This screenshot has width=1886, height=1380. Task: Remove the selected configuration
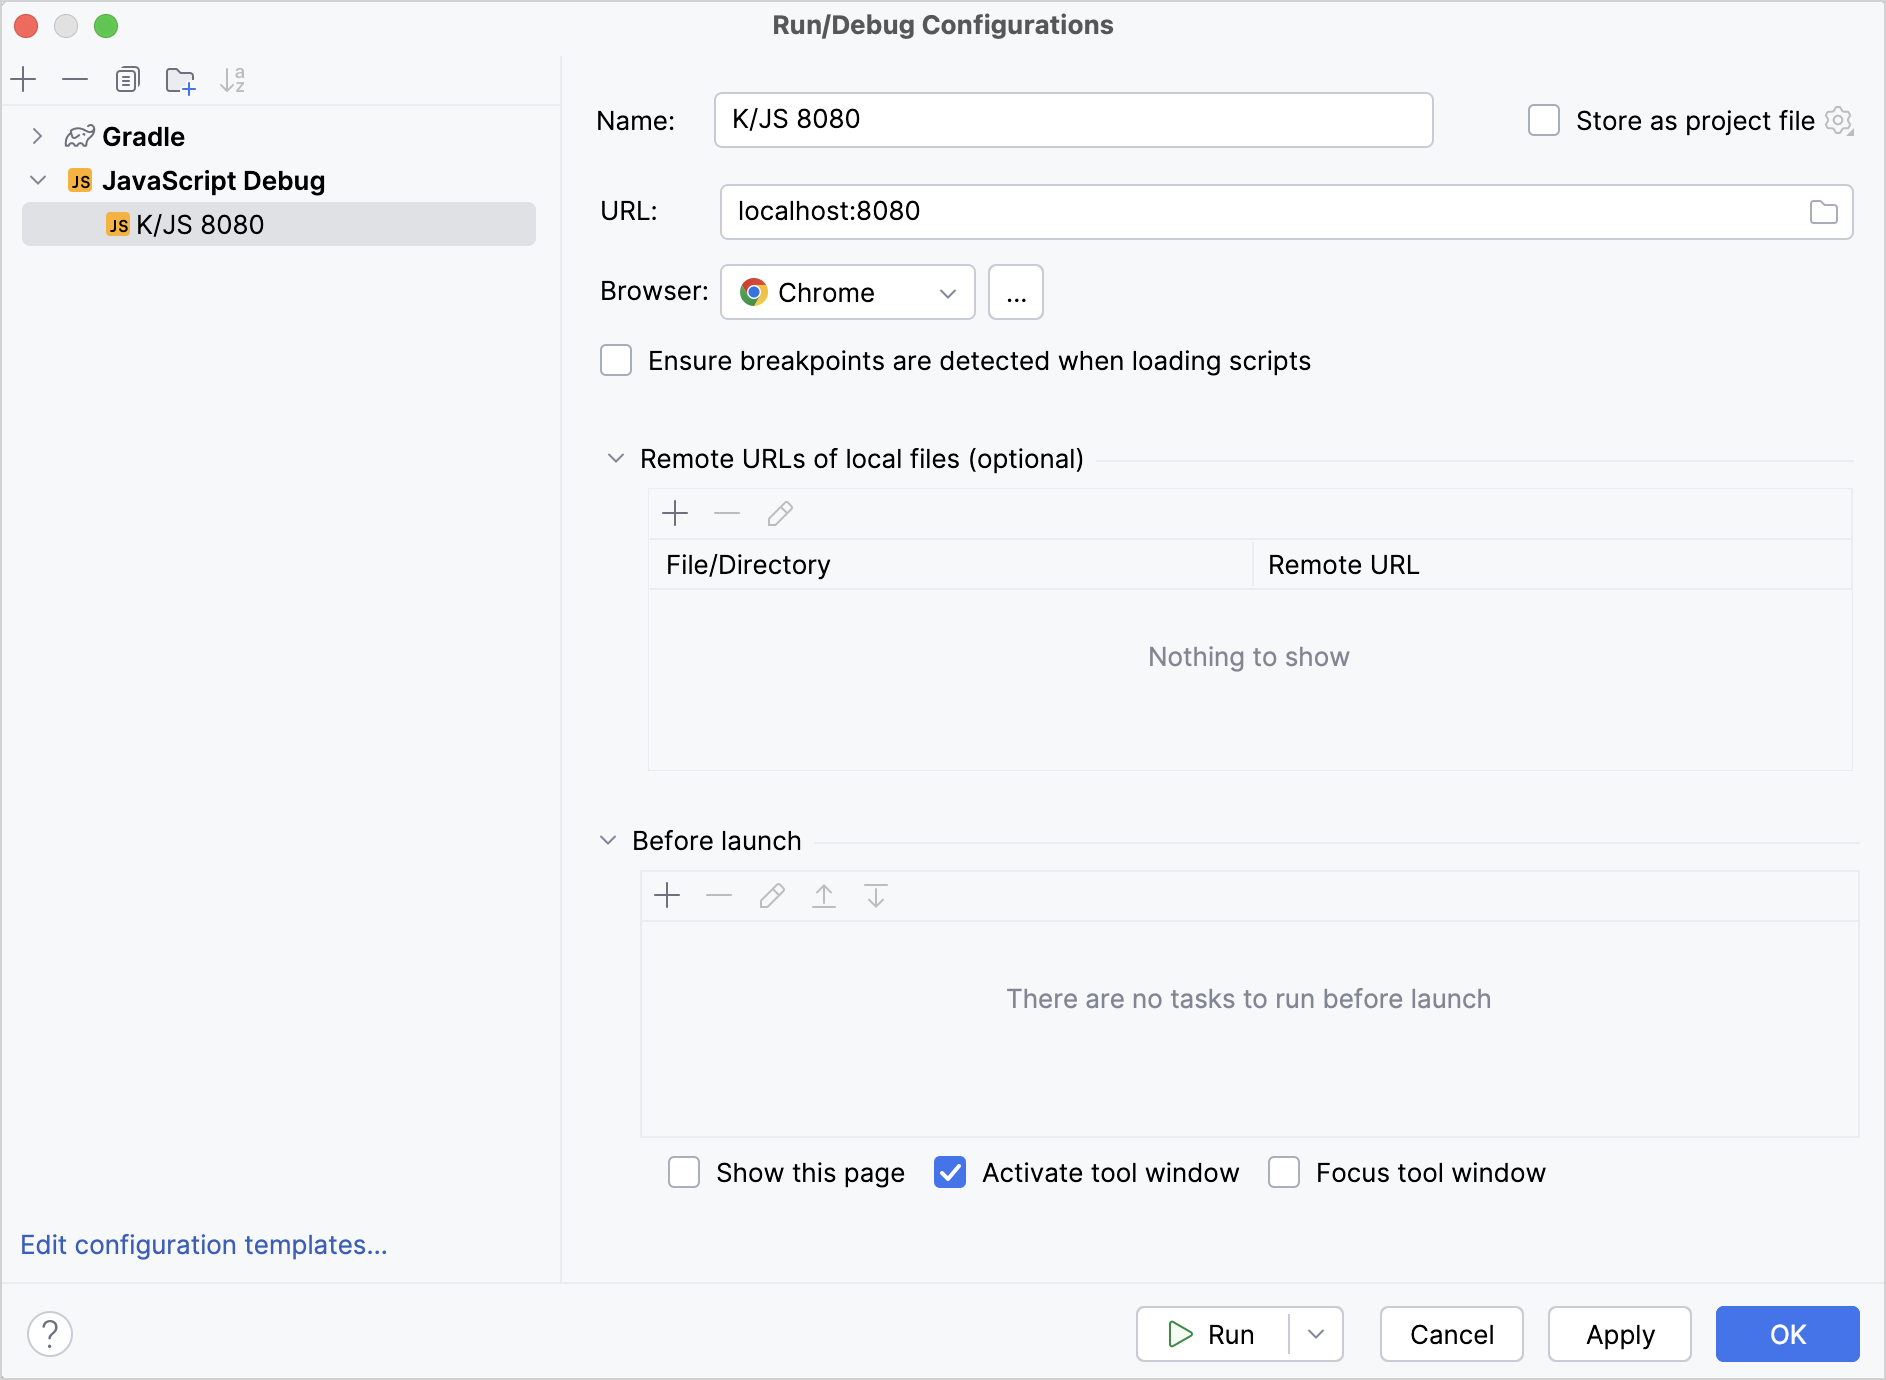pos(75,79)
